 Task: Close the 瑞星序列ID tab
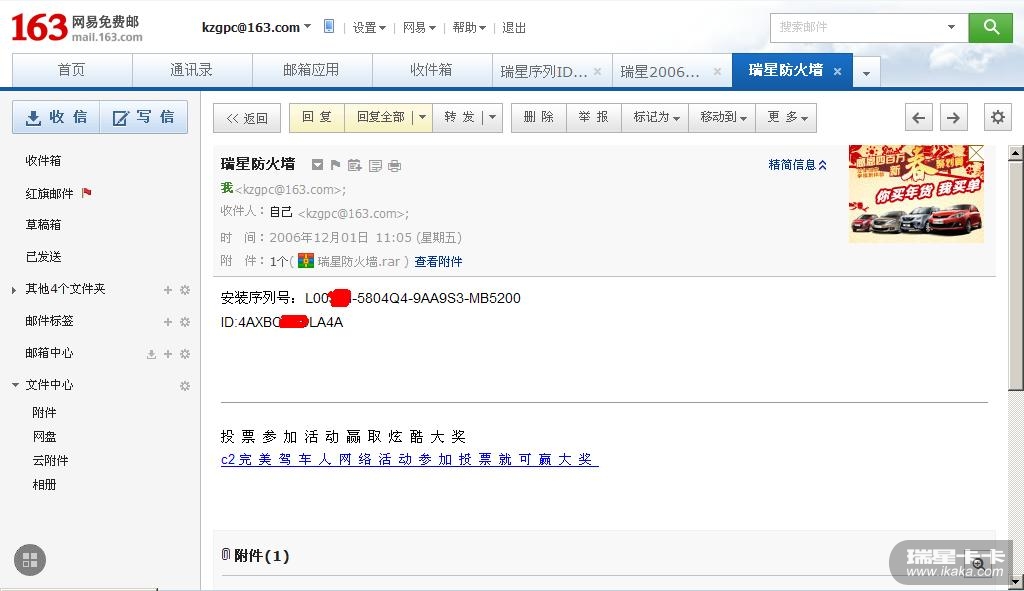click(x=597, y=71)
